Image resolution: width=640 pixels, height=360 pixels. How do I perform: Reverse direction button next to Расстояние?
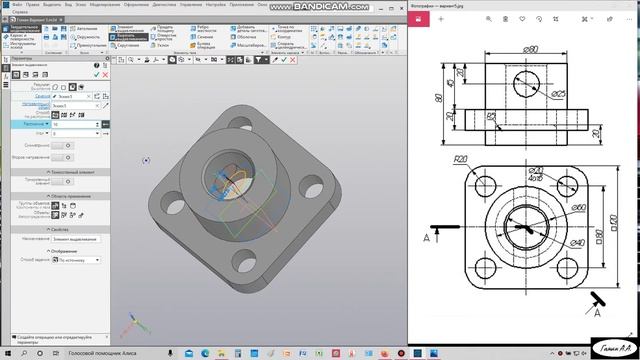tap(105, 124)
